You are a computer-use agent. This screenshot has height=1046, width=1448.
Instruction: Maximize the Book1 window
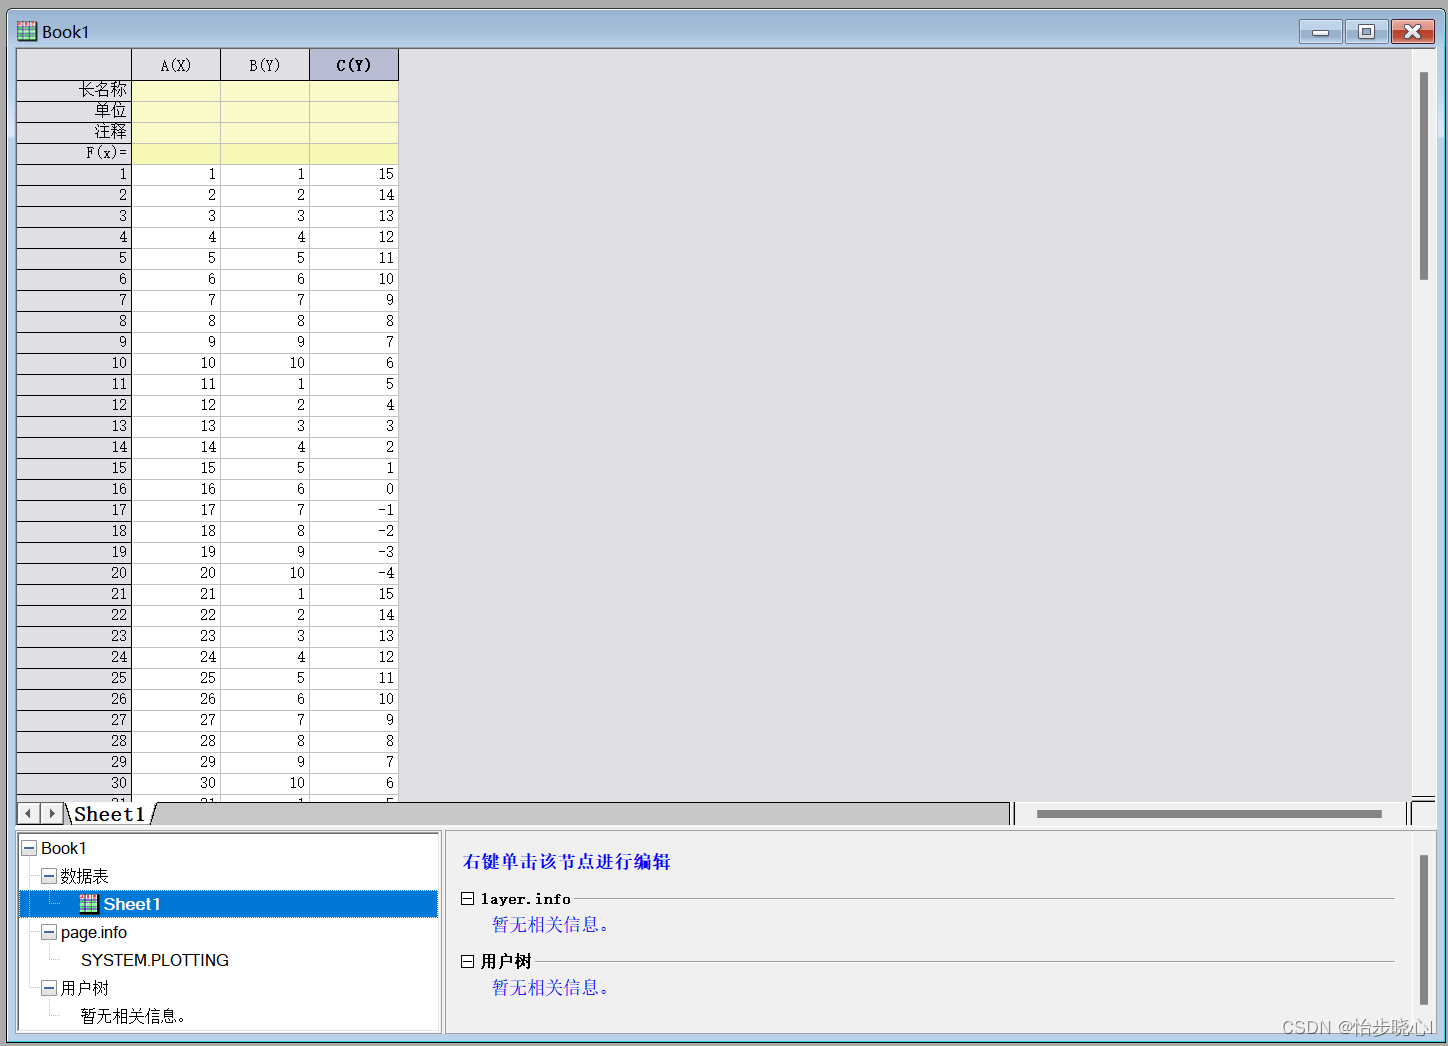pyautogui.click(x=1366, y=32)
